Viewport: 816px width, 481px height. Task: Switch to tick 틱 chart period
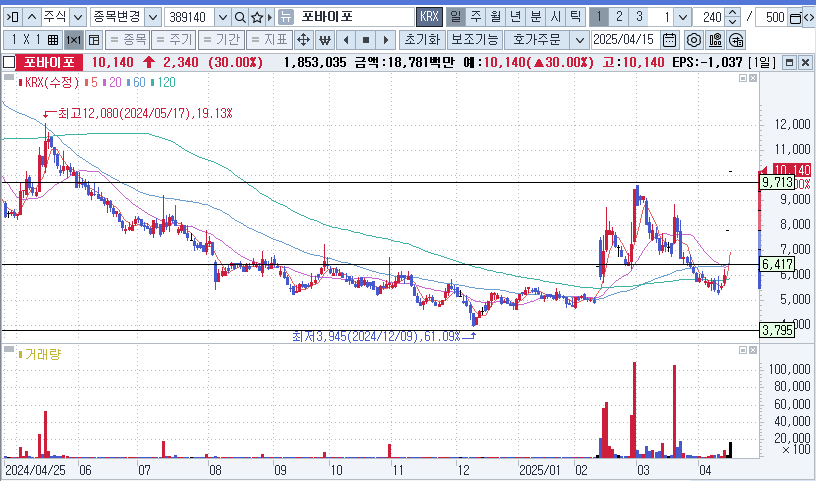pyautogui.click(x=575, y=17)
